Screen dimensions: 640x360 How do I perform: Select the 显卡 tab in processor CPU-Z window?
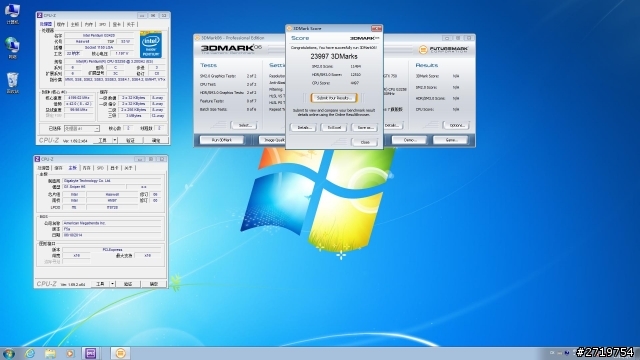tap(117, 24)
